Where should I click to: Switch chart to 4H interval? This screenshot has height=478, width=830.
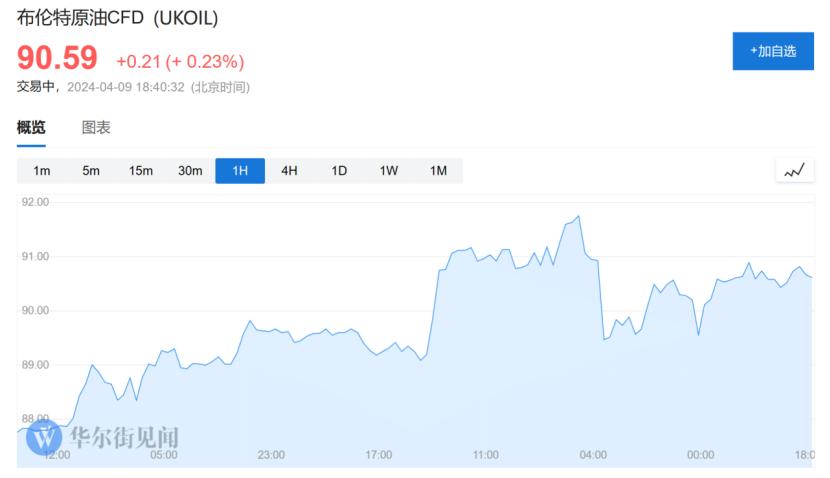pos(289,171)
